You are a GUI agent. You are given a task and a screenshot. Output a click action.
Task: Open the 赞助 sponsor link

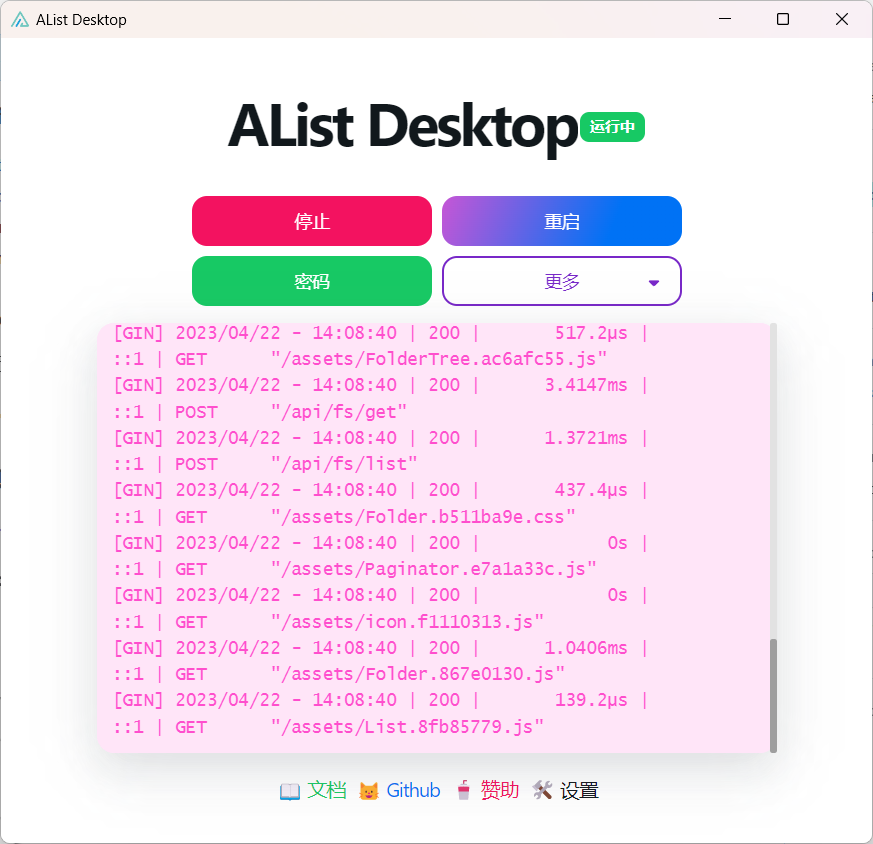click(x=499, y=790)
